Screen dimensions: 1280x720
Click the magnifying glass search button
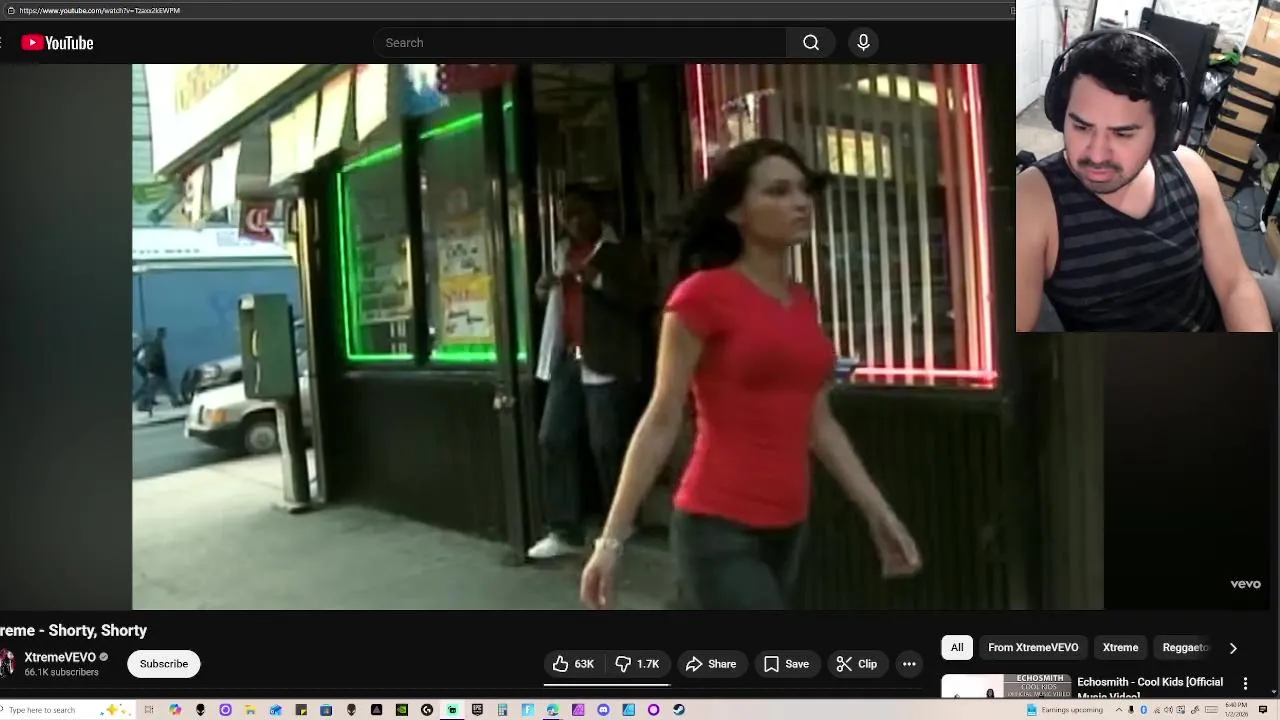(811, 43)
